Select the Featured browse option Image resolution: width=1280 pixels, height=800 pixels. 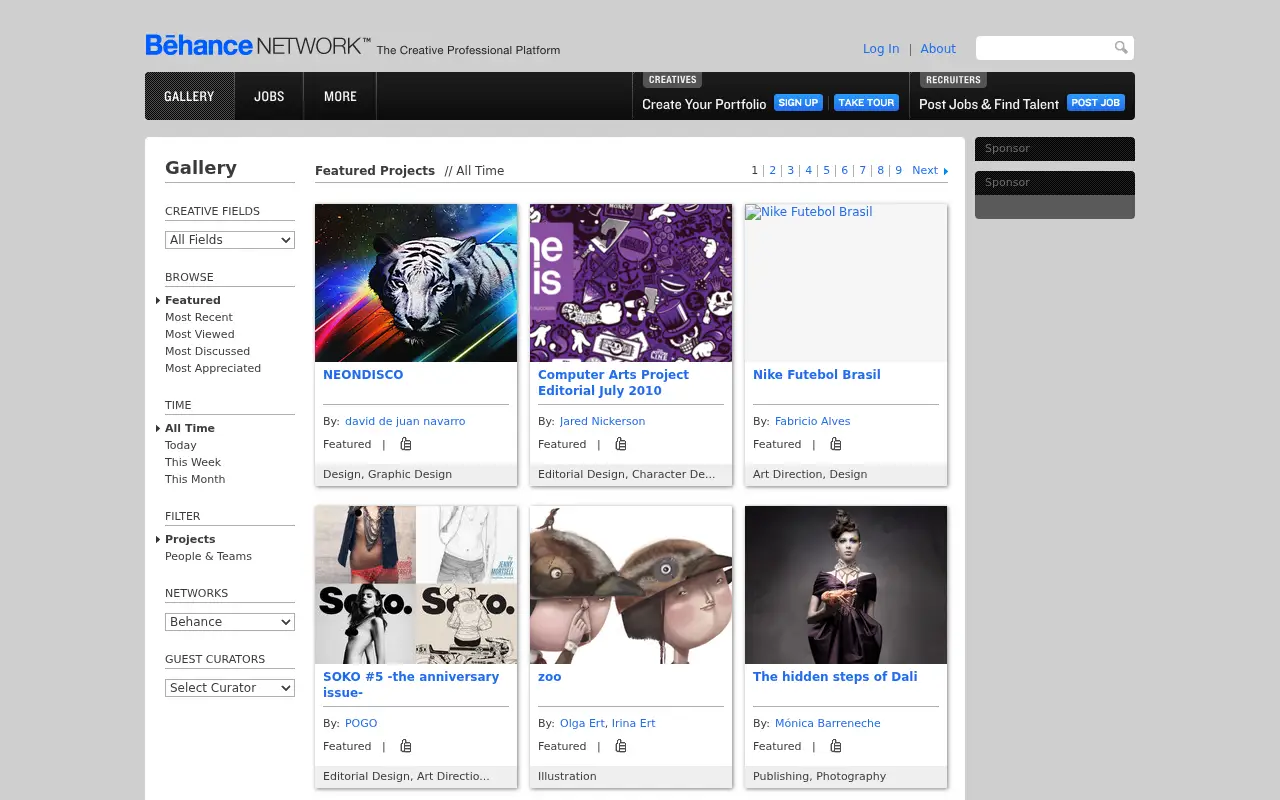pyautogui.click(x=193, y=300)
